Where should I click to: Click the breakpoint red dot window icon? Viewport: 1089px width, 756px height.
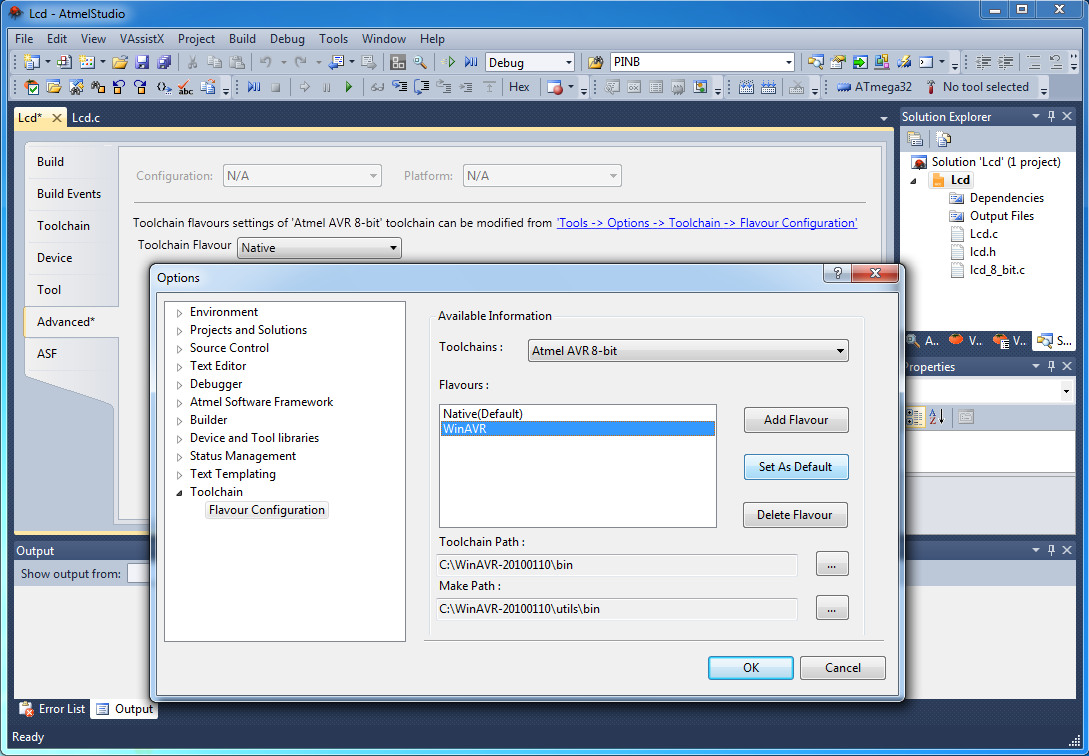point(554,87)
